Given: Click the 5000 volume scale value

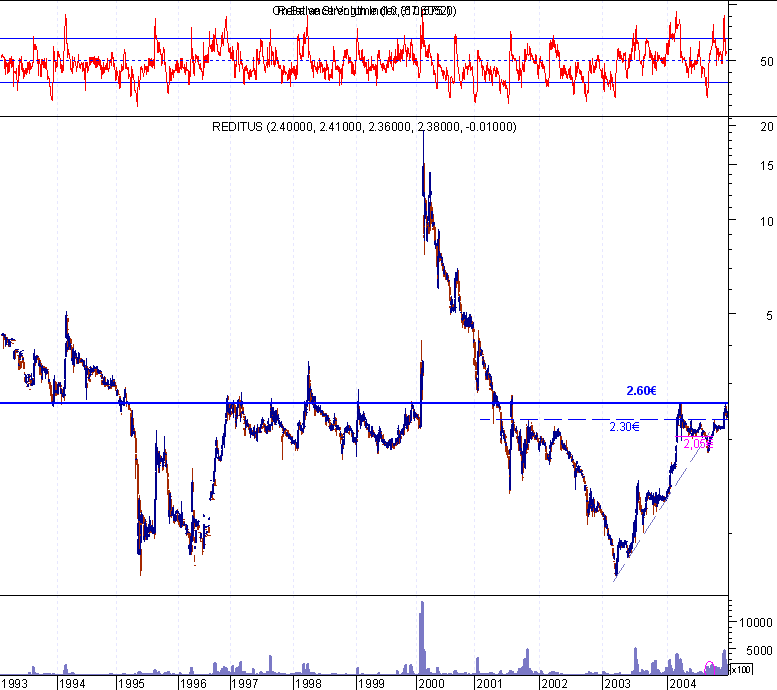Looking at the screenshot, I should 759,650.
